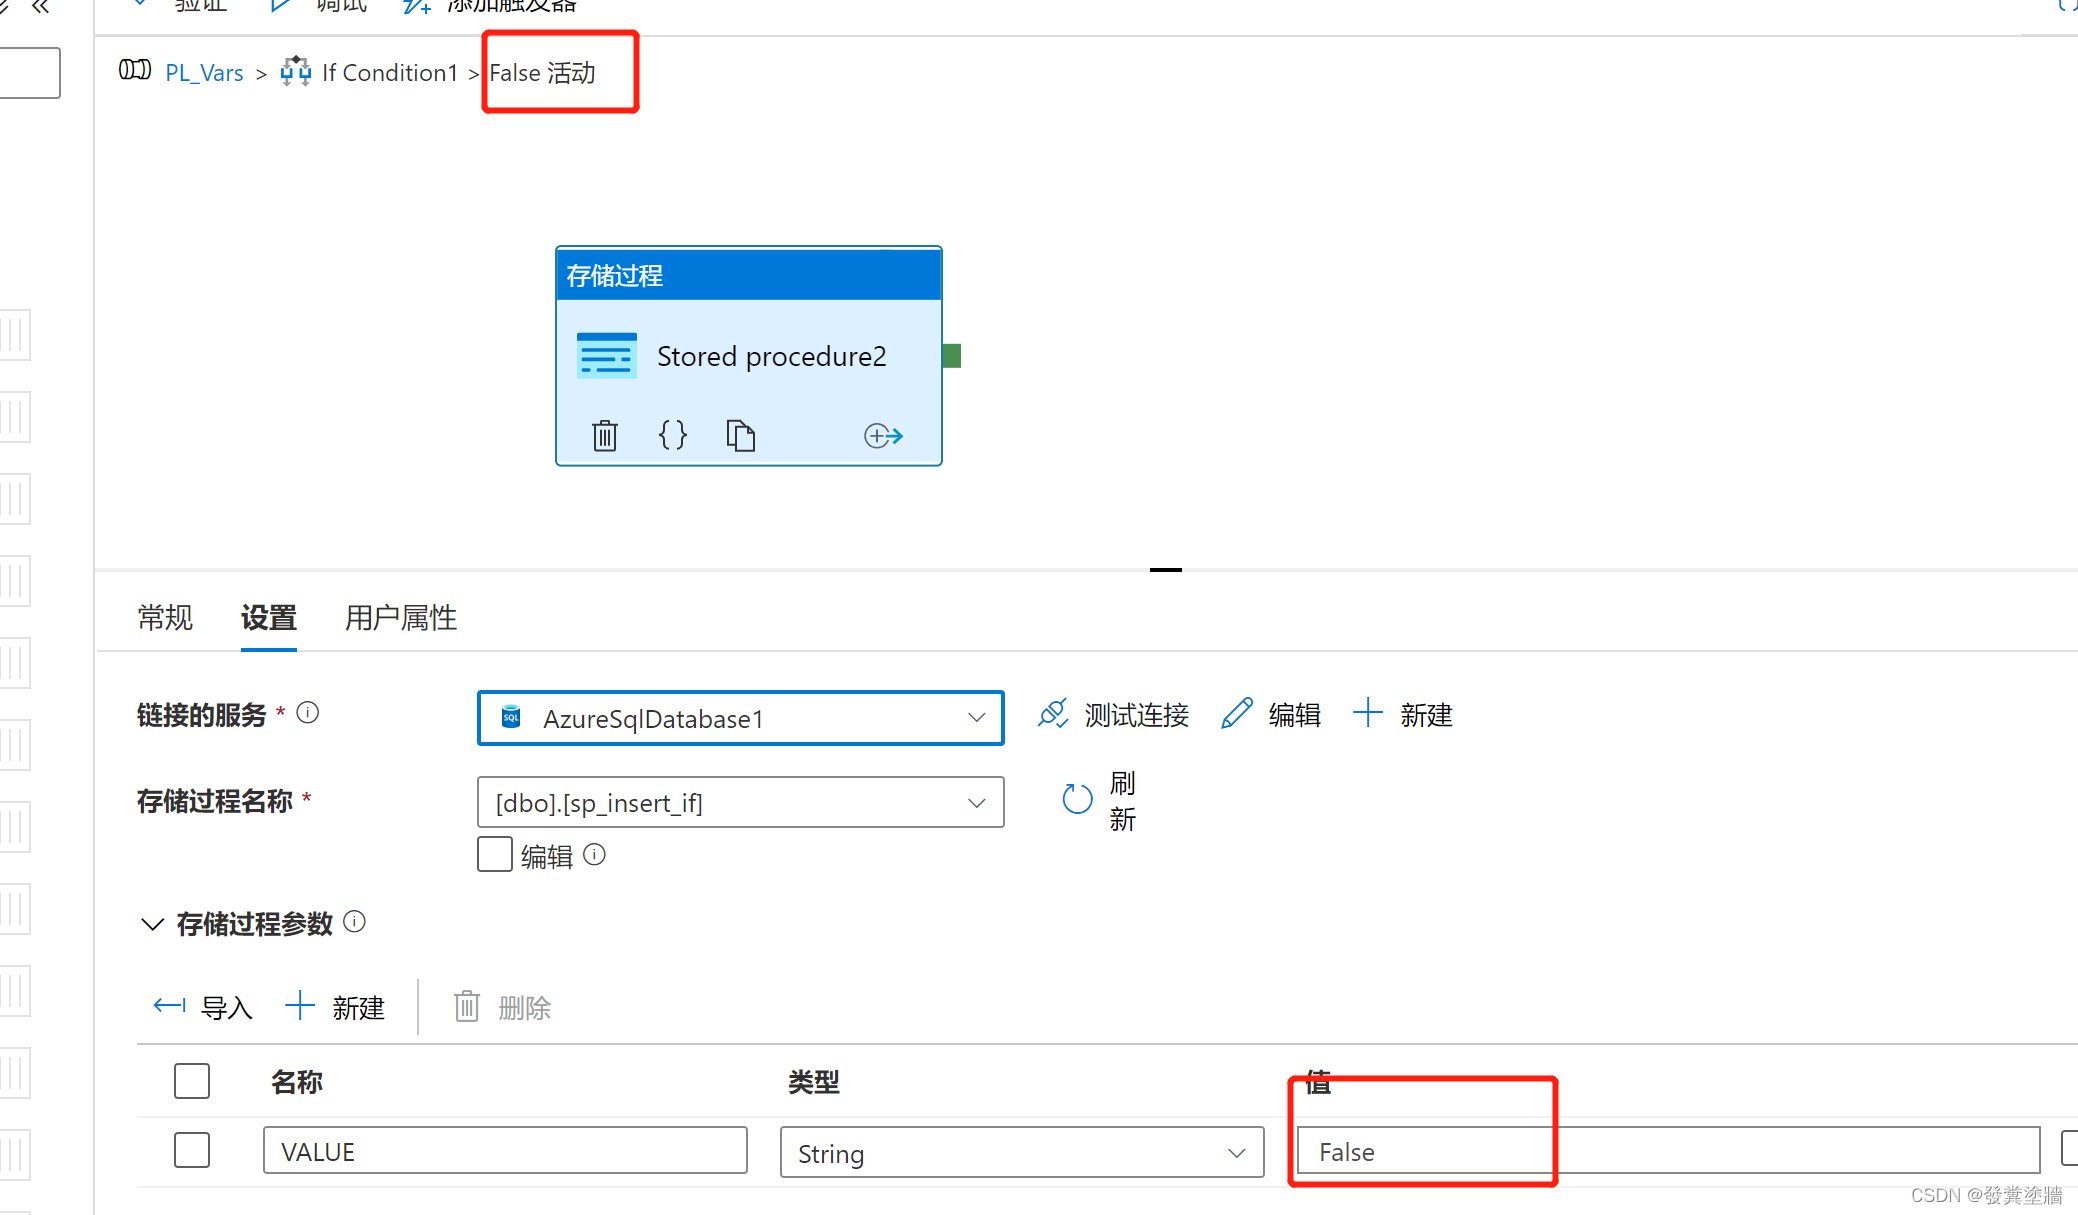The image size is (2078, 1215).
Task: Click the plus icon for 新建 linked service
Action: coord(1367,713)
